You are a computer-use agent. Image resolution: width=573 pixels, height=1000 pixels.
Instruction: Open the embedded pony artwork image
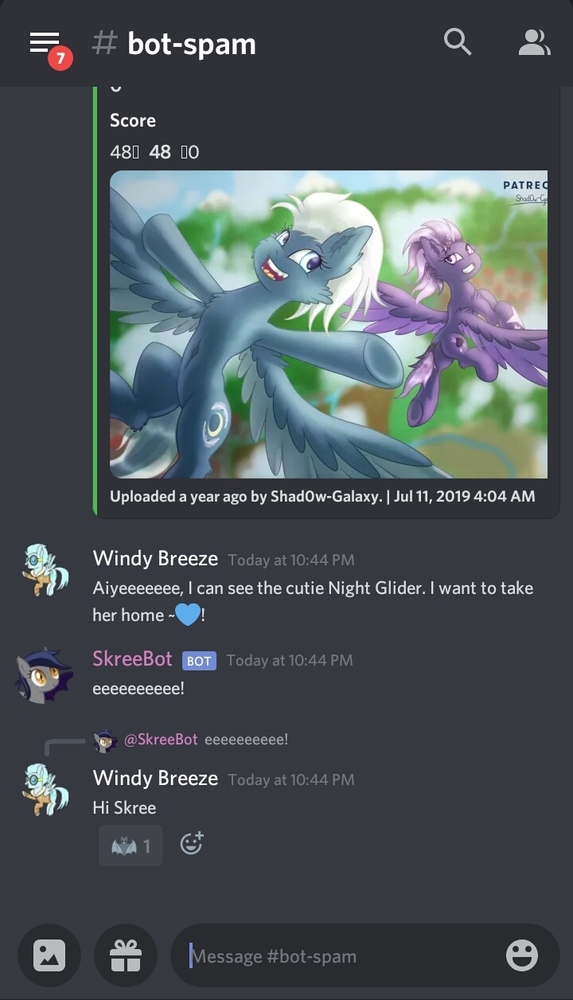[x=329, y=324]
